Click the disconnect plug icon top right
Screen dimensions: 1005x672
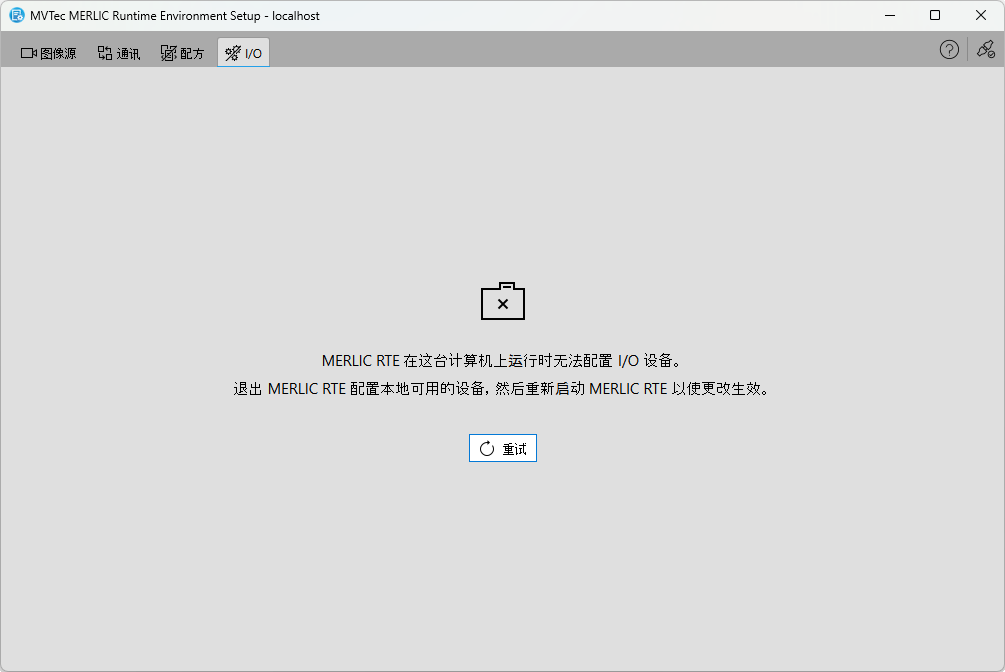pyautogui.click(x=986, y=49)
